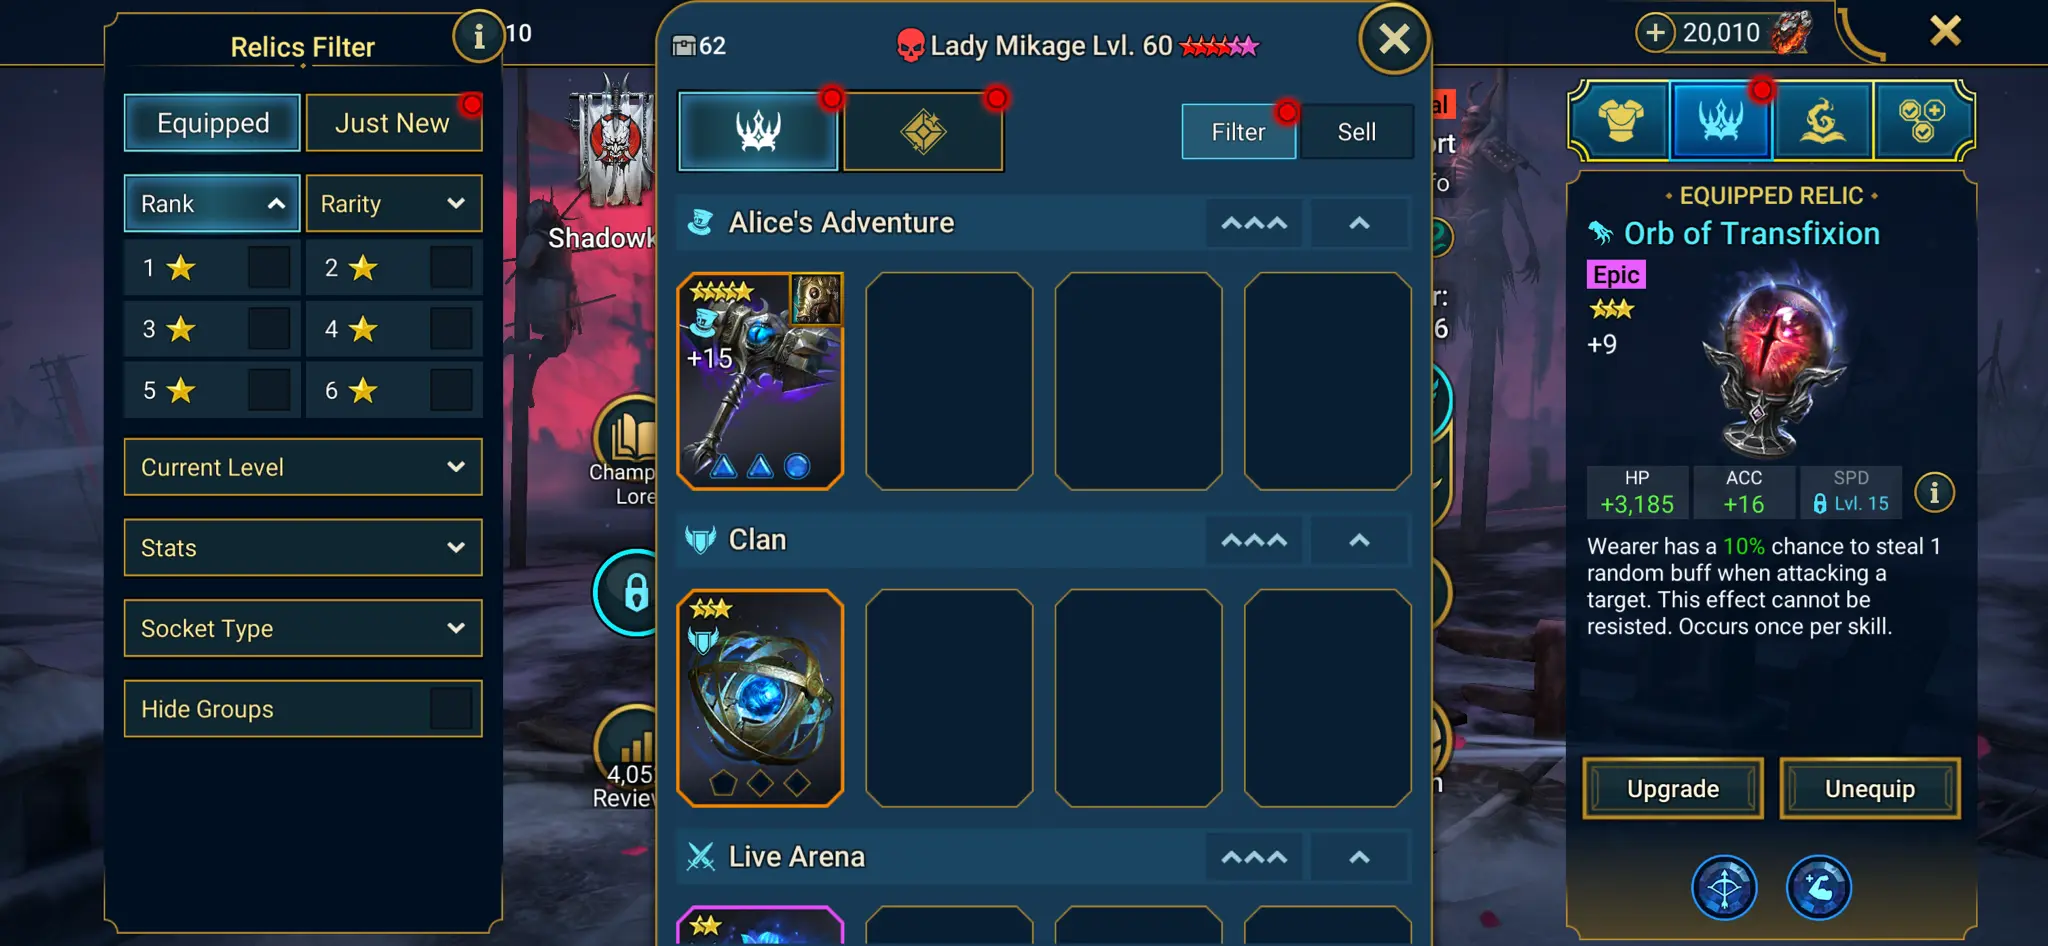
Task: Unequip the Orb of Transfixion
Action: (1870, 789)
